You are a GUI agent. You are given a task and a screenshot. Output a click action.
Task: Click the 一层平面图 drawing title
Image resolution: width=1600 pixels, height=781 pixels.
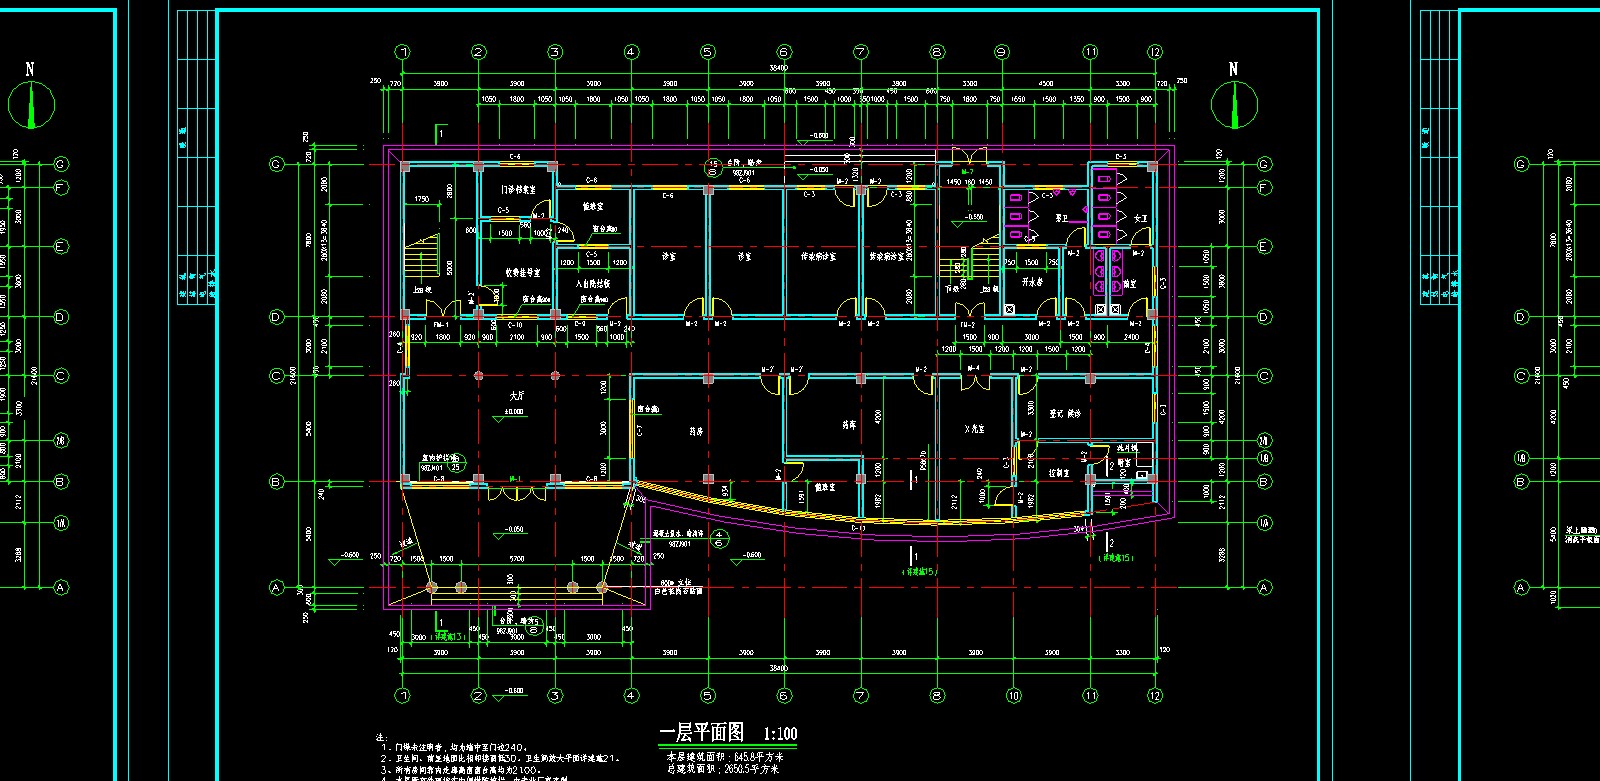click(701, 734)
